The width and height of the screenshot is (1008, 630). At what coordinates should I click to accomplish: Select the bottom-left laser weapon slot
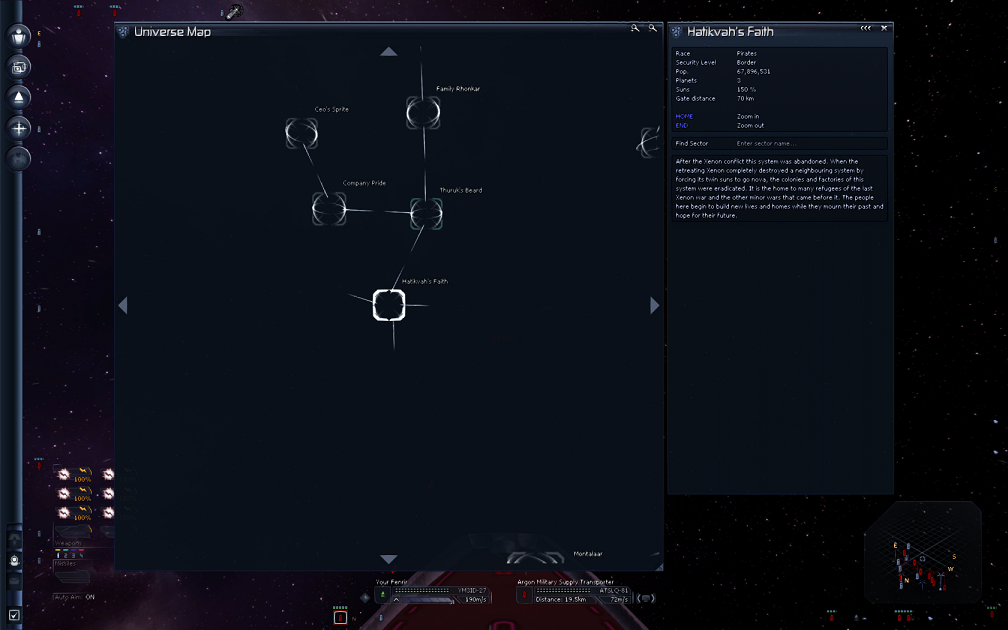coord(73,514)
